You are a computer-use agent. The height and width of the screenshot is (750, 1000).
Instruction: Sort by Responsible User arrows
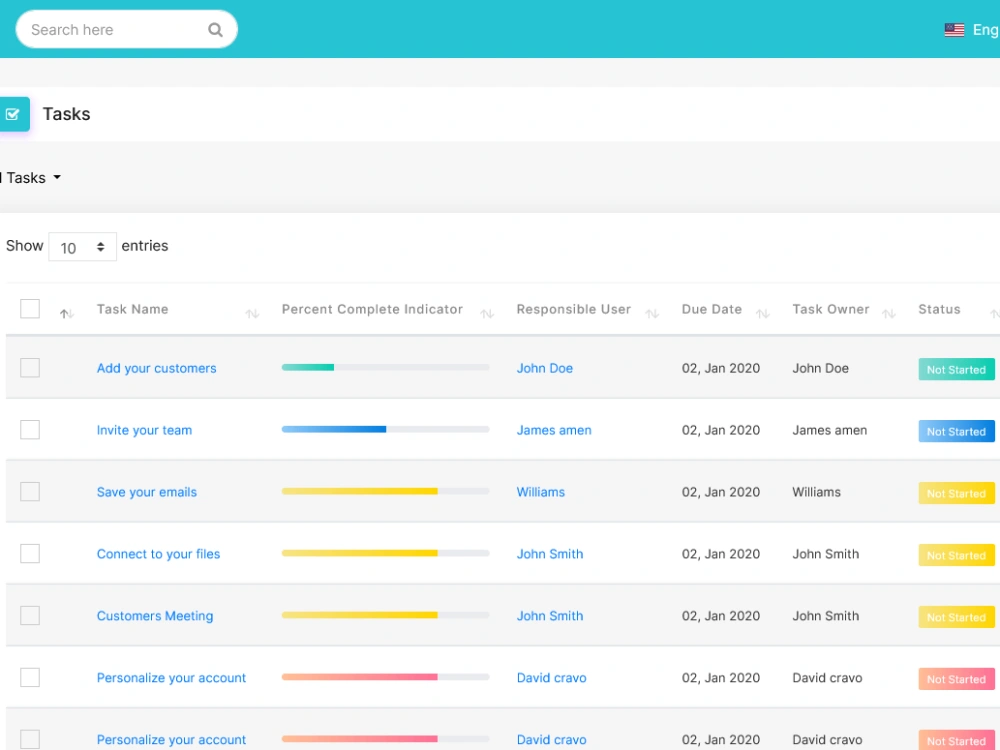pos(652,313)
